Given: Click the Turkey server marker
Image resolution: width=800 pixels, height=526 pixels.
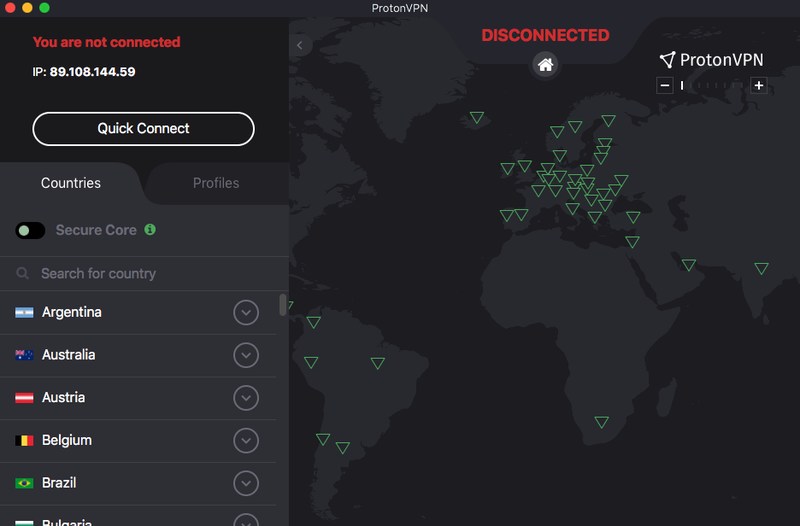Looking at the screenshot, I should coord(633,217).
